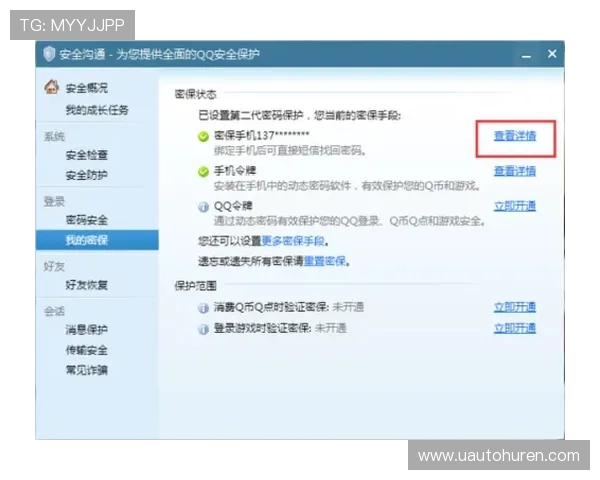Click 查看详情 link for 手机令牌
600x480 pixels.
point(515,171)
